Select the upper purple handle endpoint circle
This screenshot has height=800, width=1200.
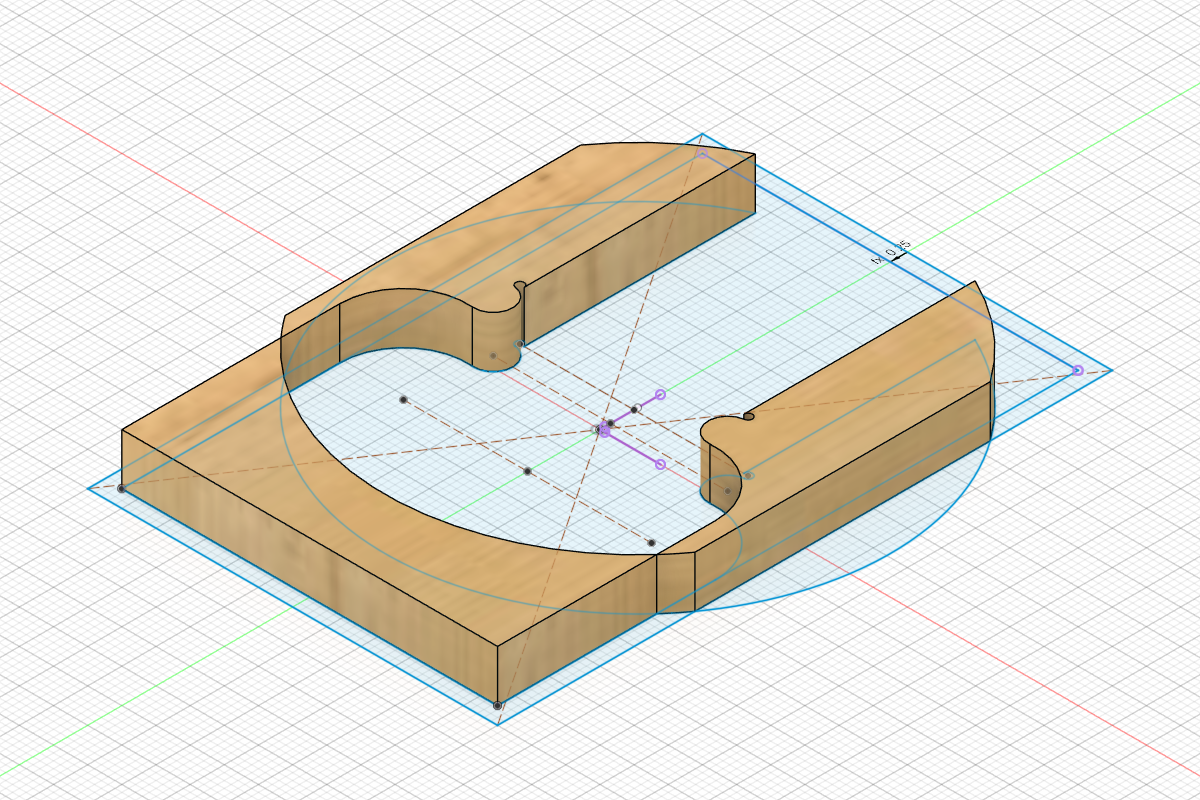[x=660, y=395]
